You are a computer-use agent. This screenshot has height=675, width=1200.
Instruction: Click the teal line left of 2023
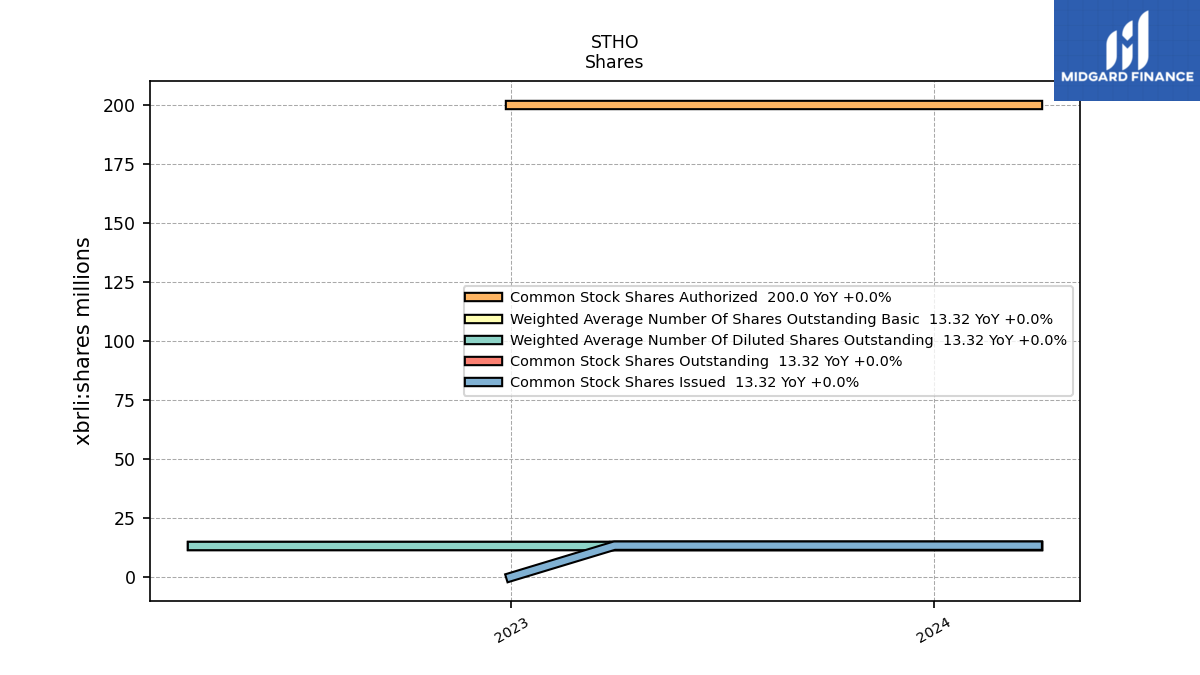coord(348,546)
